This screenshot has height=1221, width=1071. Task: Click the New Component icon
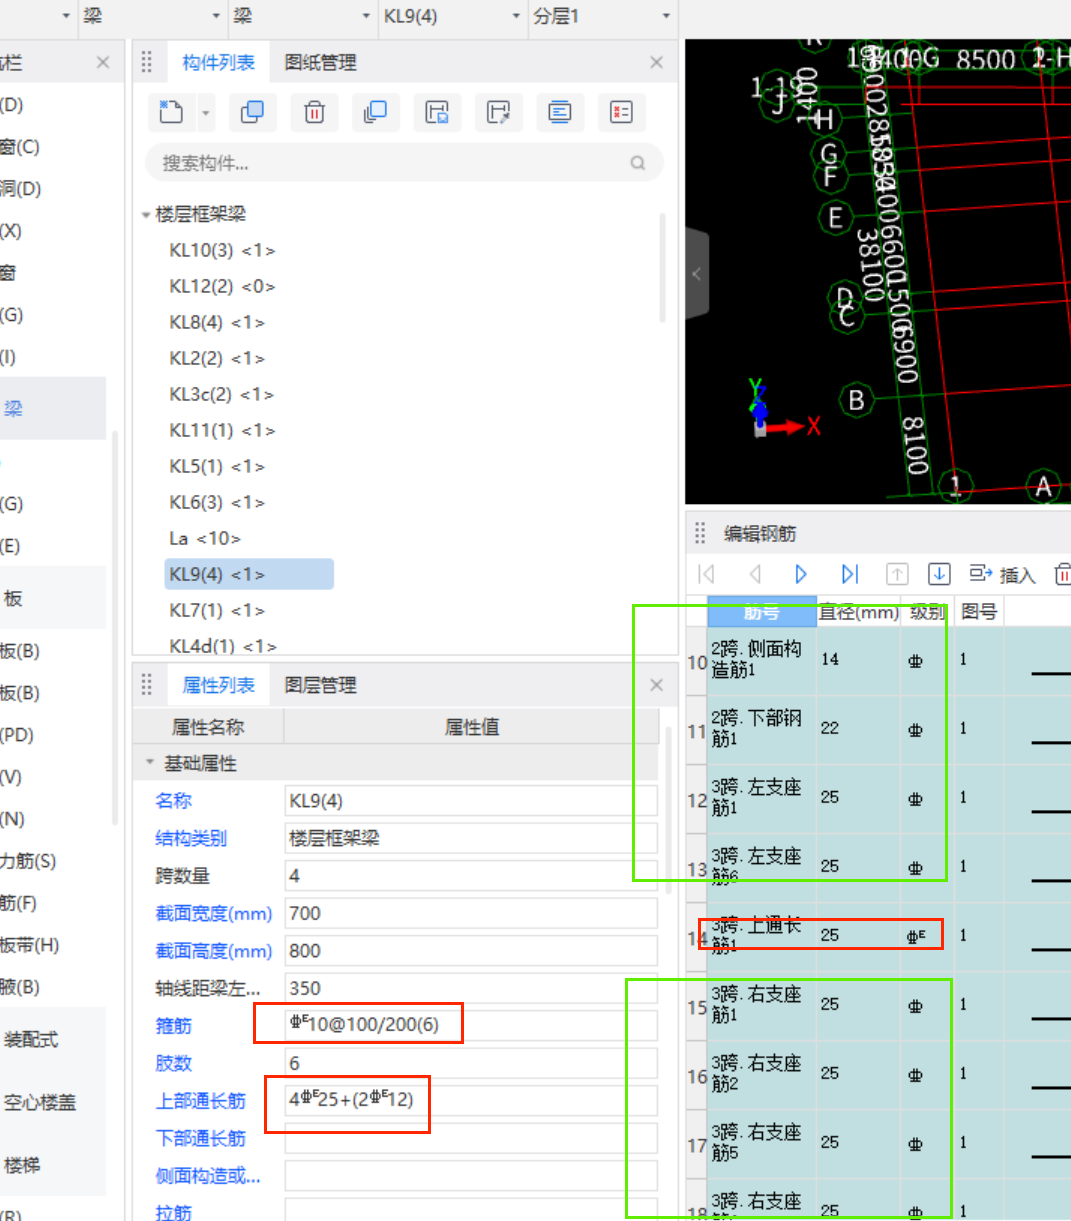click(x=171, y=112)
